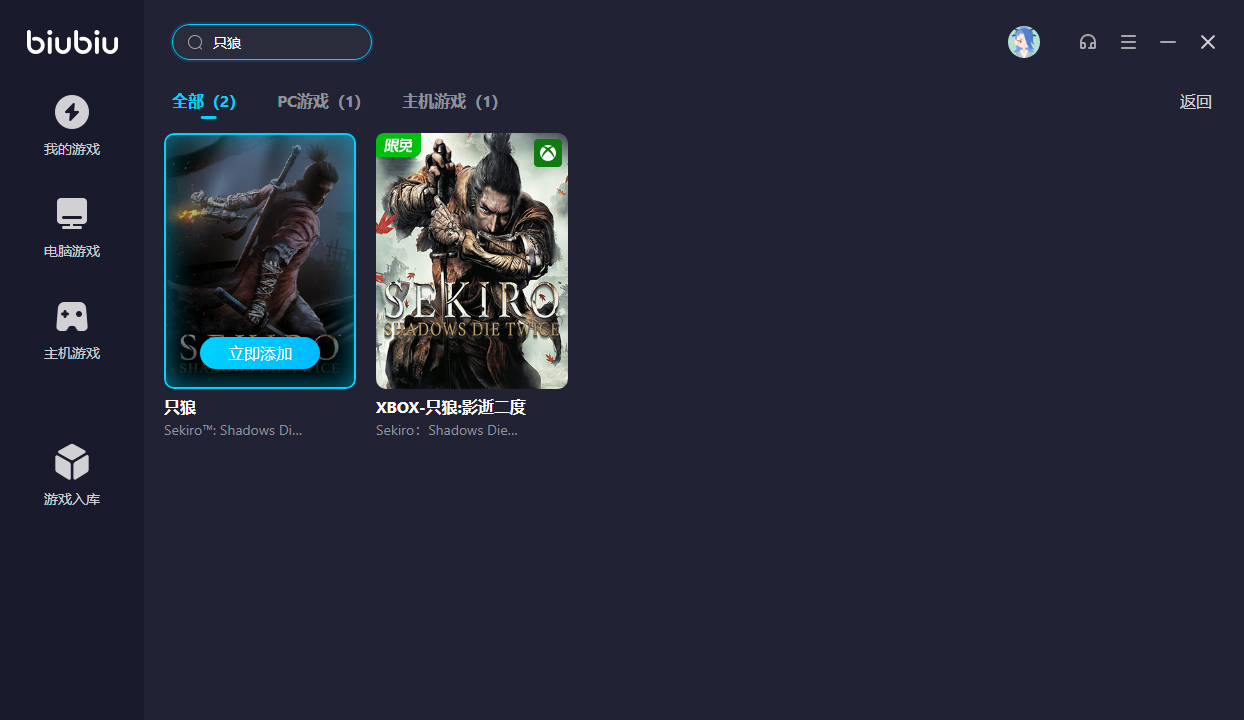Viewport: 1244px width, 720px height.
Task: Click the 我的游戏 sidebar label
Action: point(72,150)
